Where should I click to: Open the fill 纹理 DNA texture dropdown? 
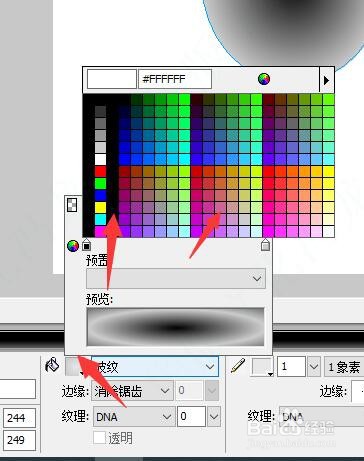tap(134, 416)
